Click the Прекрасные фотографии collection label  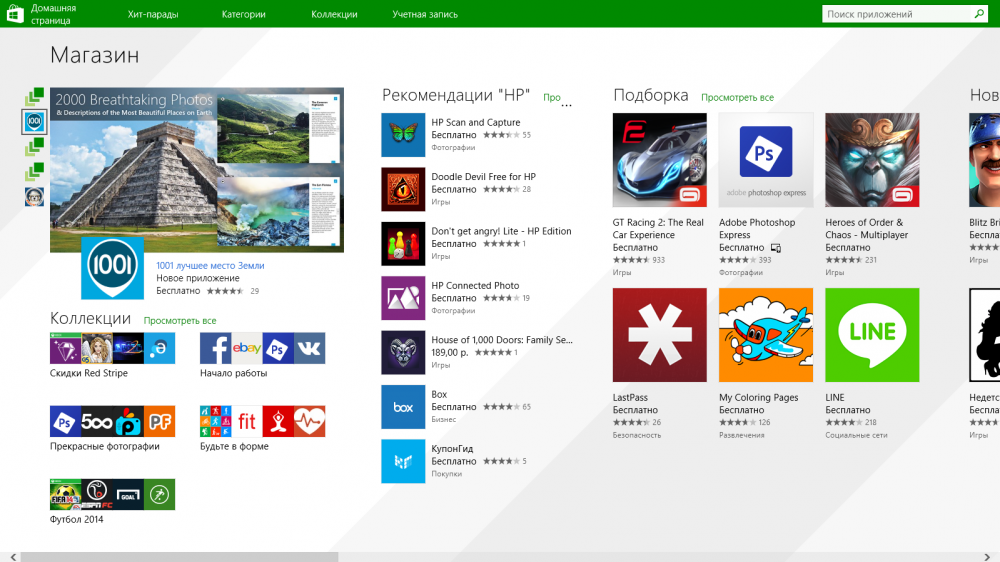coord(105,447)
